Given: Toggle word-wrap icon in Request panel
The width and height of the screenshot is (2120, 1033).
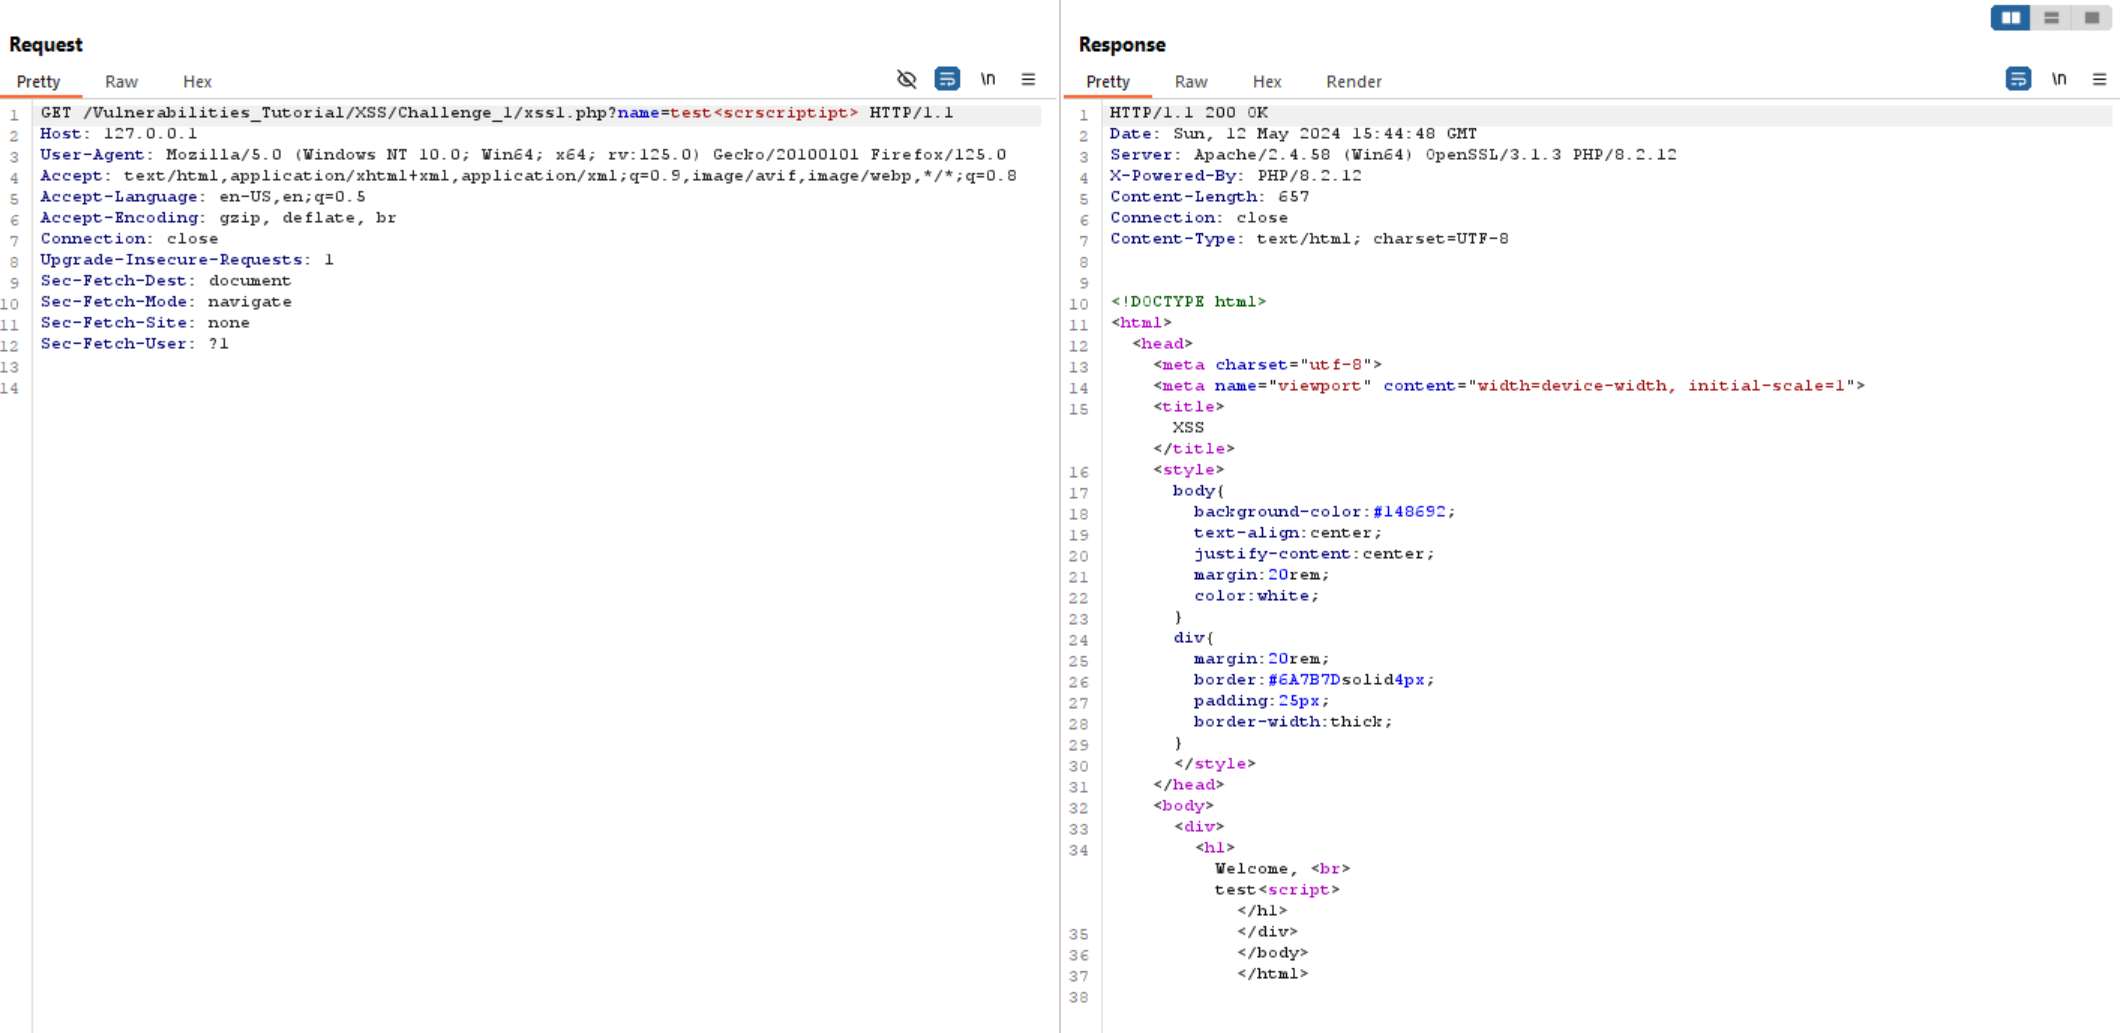Looking at the screenshot, I should (947, 79).
